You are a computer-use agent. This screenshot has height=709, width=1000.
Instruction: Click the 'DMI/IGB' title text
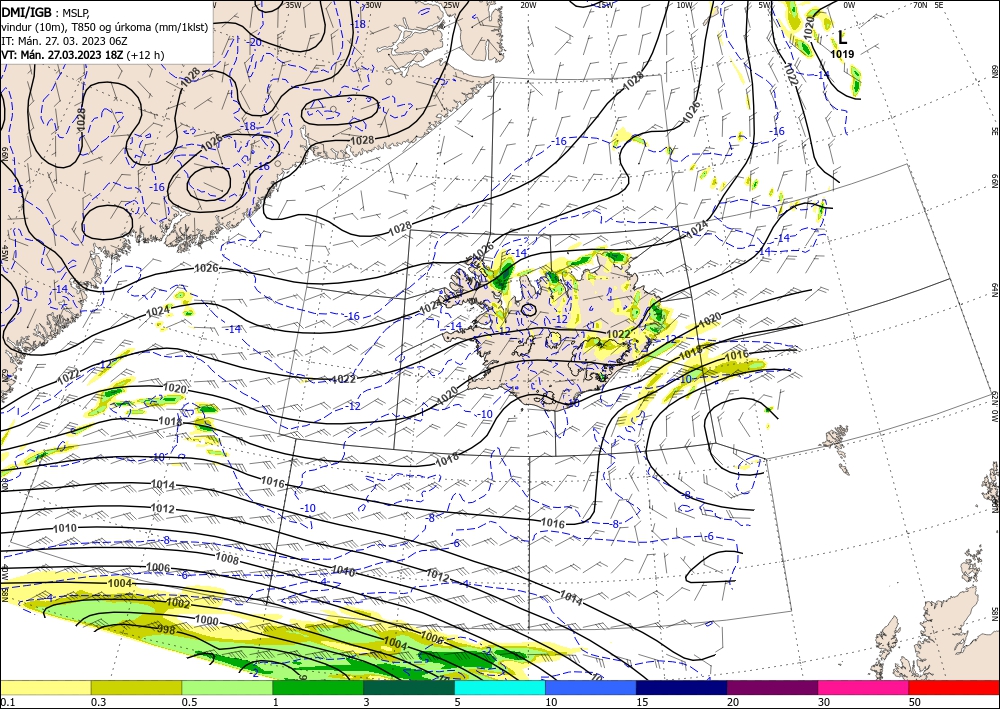point(26,12)
